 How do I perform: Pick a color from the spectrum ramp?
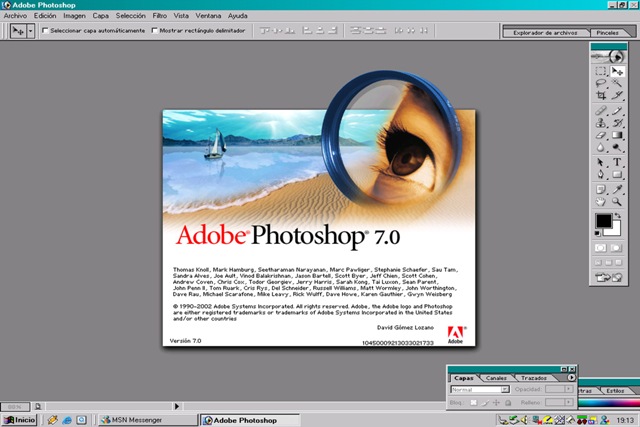(609, 403)
